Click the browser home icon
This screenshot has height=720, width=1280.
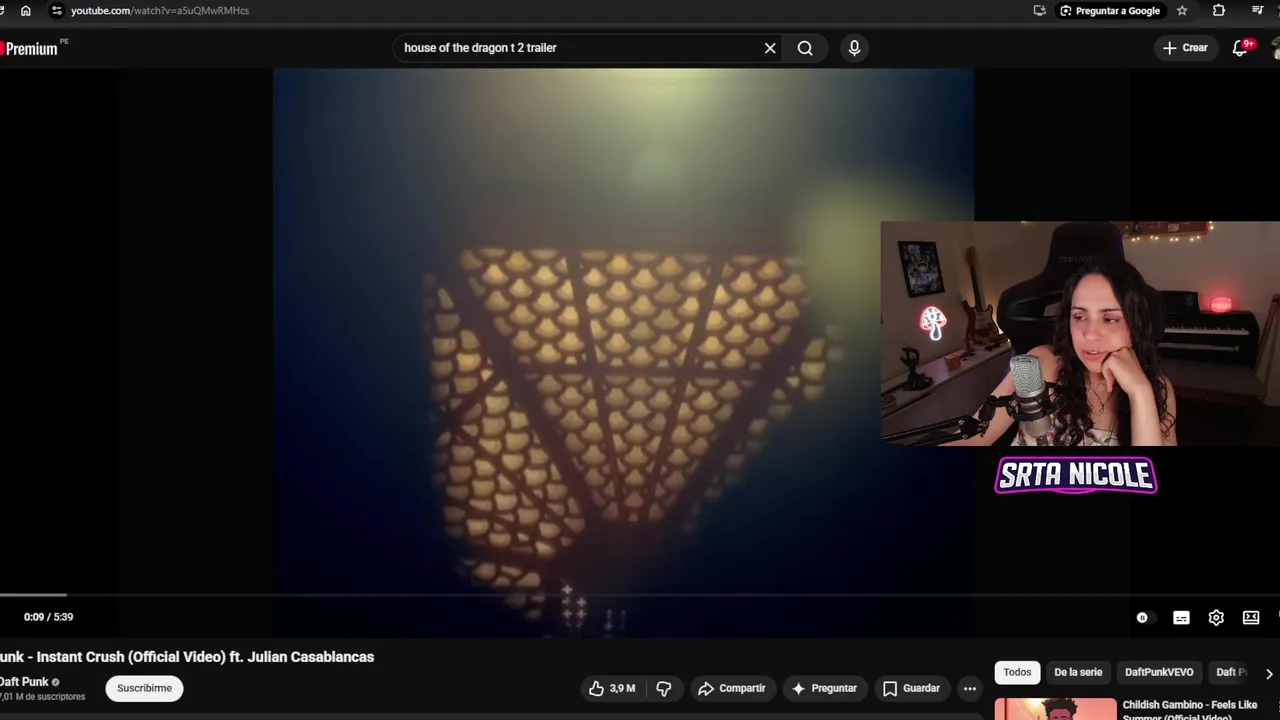26,10
